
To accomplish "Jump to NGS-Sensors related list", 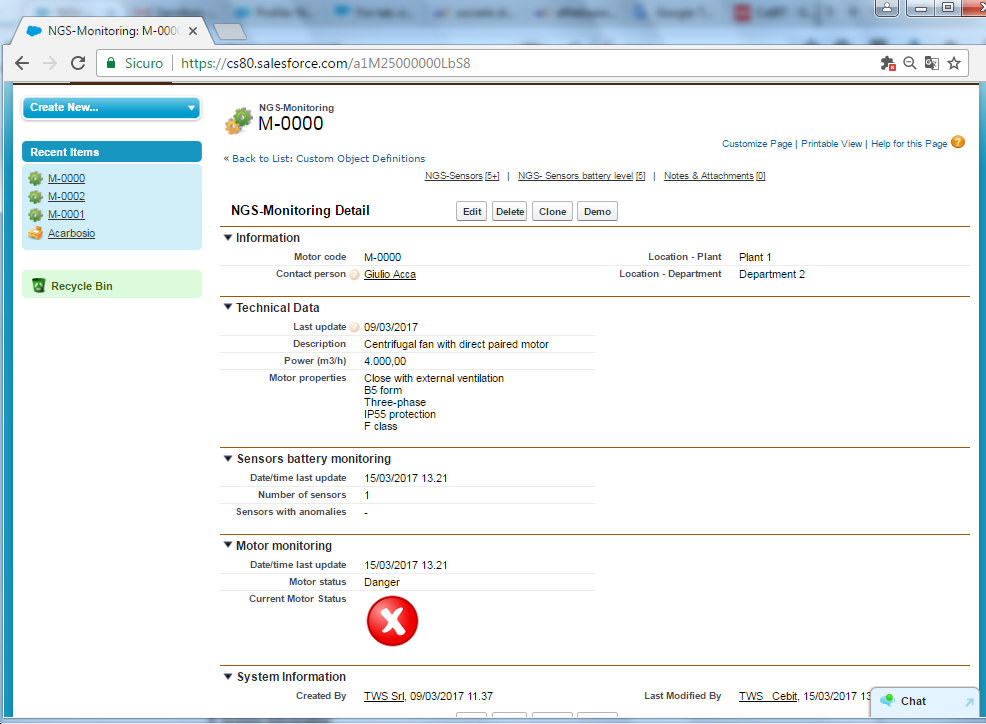I will click(x=462, y=176).
